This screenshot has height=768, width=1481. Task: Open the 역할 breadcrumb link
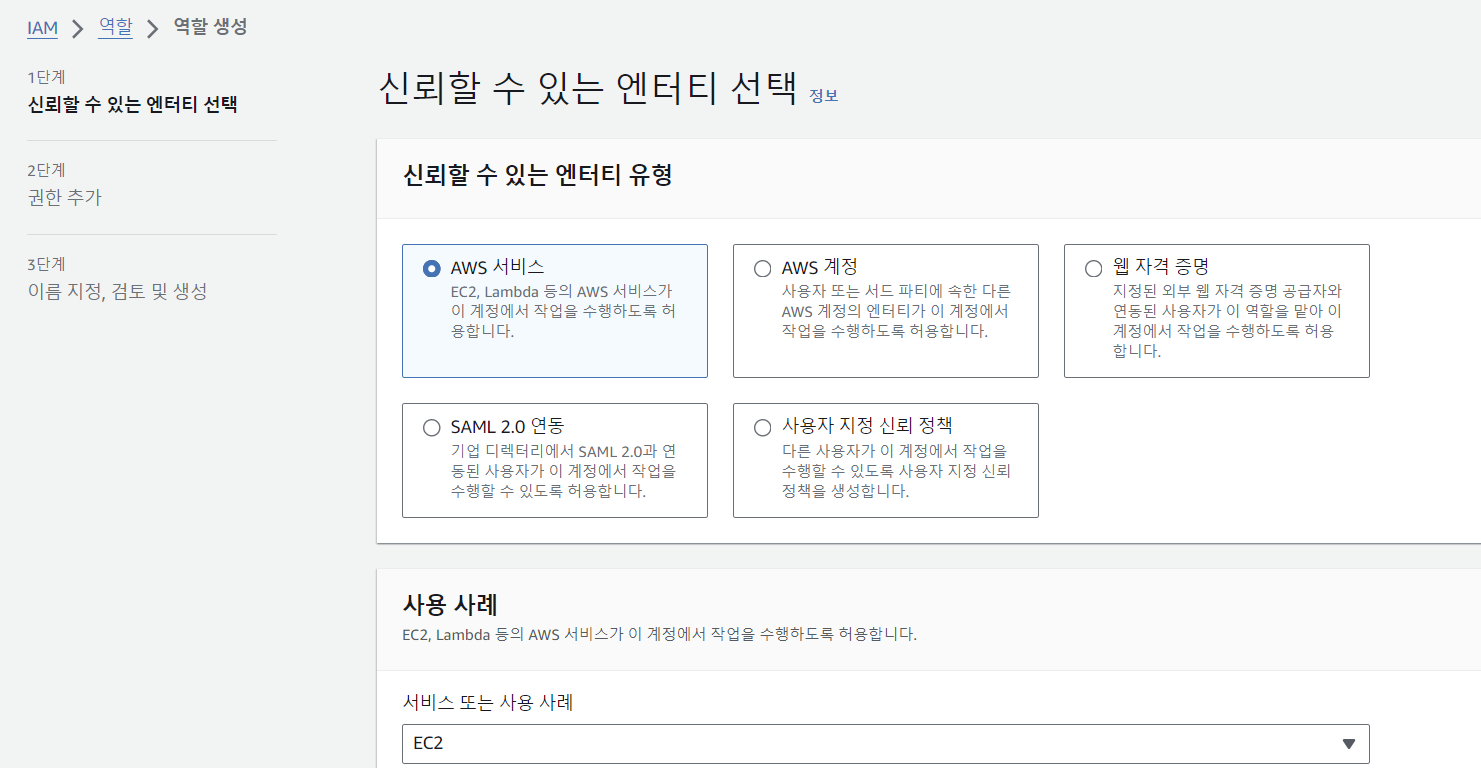pyautogui.click(x=115, y=27)
